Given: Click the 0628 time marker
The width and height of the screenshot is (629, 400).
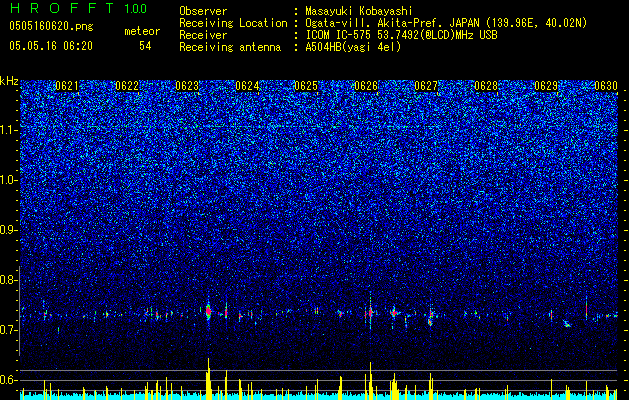Looking at the screenshot, I should point(486,86).
